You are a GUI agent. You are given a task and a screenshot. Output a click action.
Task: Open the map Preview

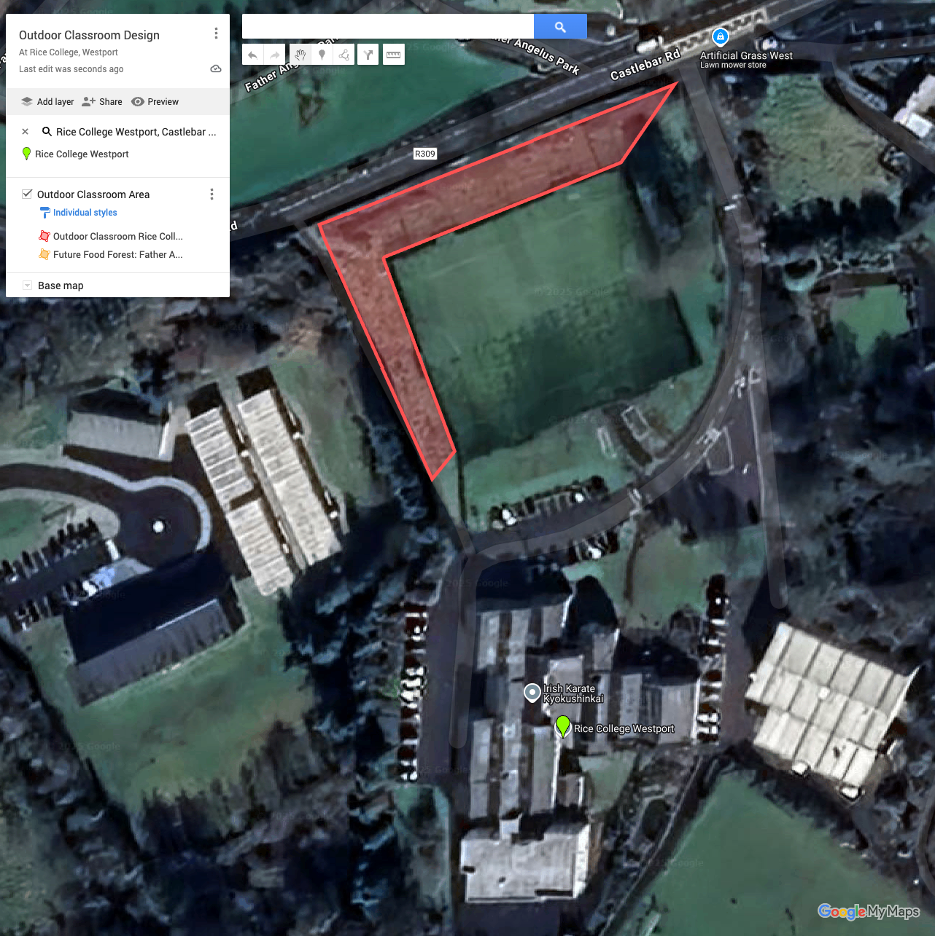(x=155, y=101)
